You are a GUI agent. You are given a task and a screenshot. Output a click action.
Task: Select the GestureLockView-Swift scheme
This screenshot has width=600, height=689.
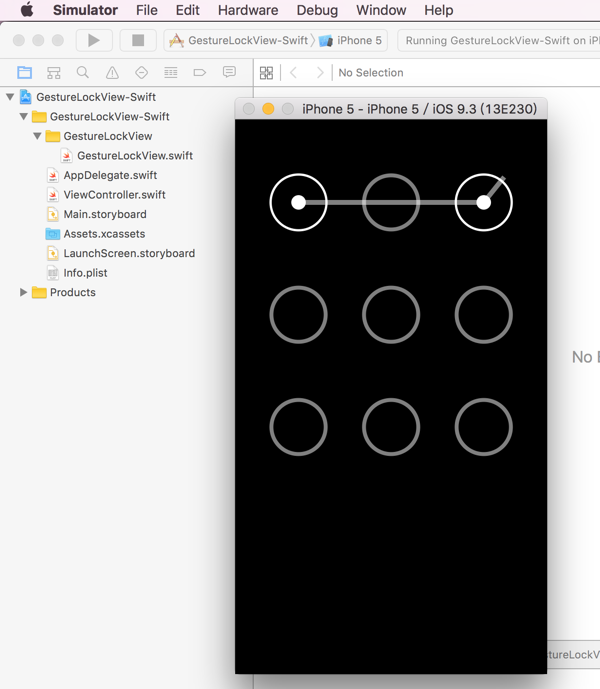[x=239, y=40]
